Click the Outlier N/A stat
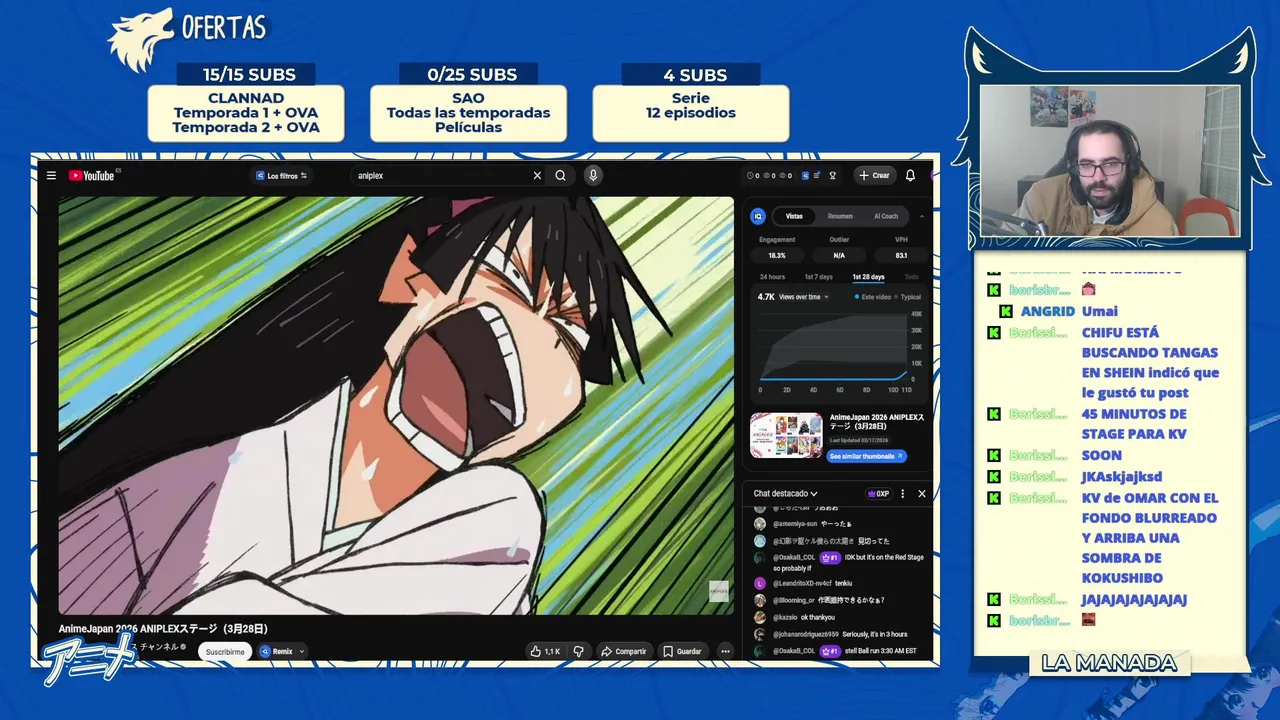The width and height of the screenshot is (1280, 720). click(839, 248)
